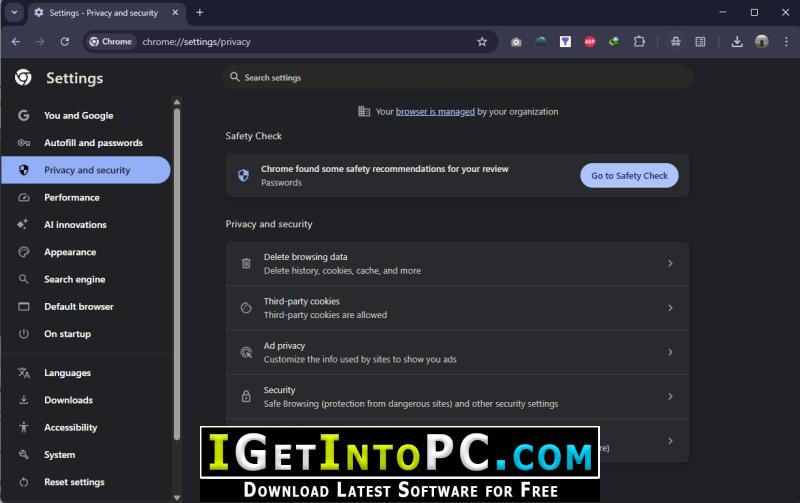Click the camera screenshot extension icon

(x=516, y=42)
